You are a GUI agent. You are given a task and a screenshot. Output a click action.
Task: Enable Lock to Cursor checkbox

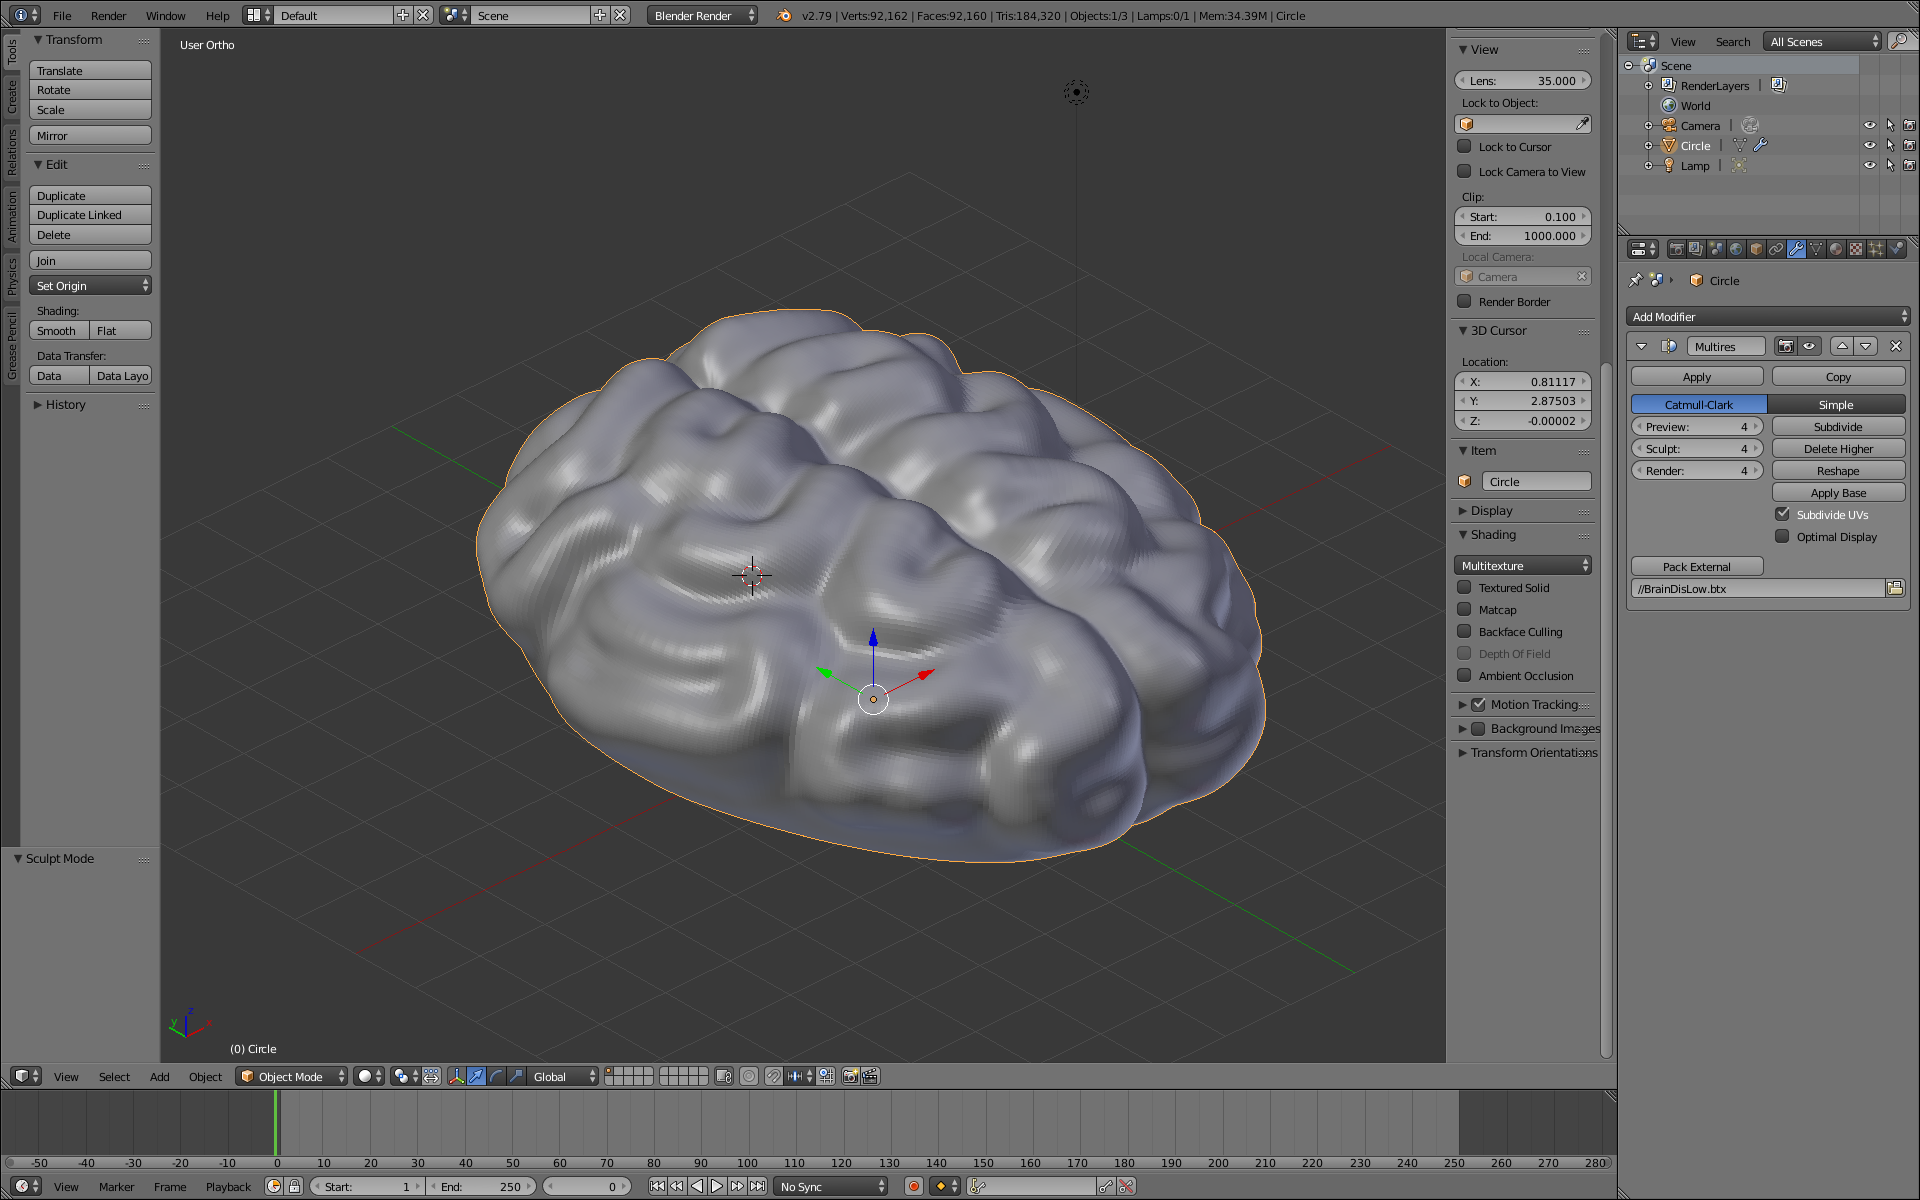[x=1464, y=146]
